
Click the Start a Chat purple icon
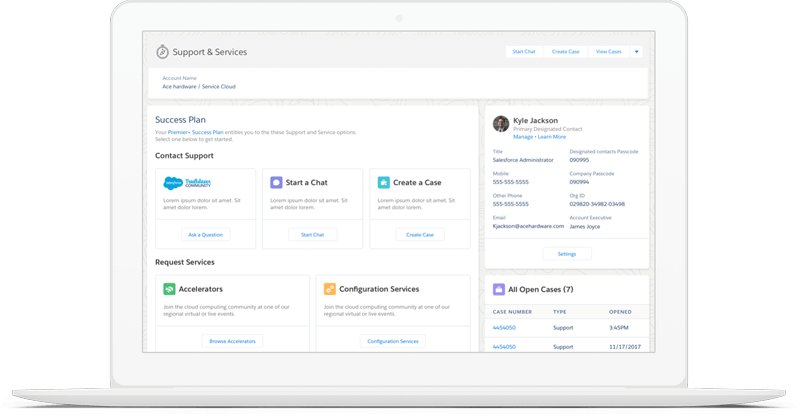(276, 182)
